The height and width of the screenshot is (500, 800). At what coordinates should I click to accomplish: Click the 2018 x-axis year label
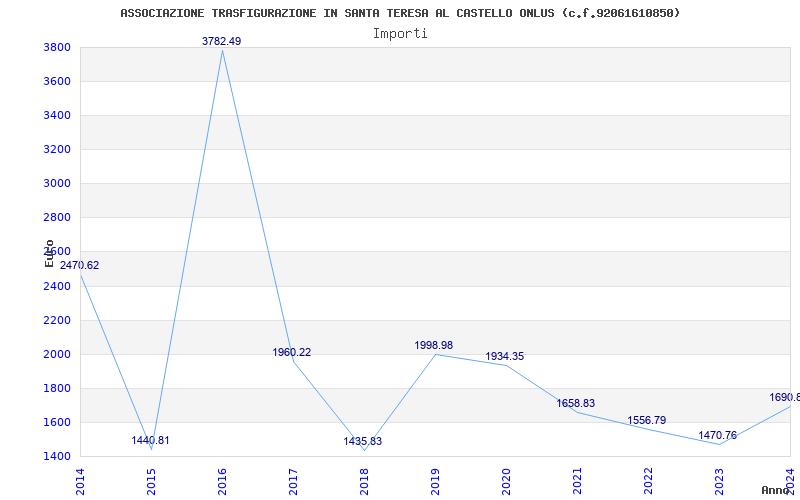coord(364,482)
